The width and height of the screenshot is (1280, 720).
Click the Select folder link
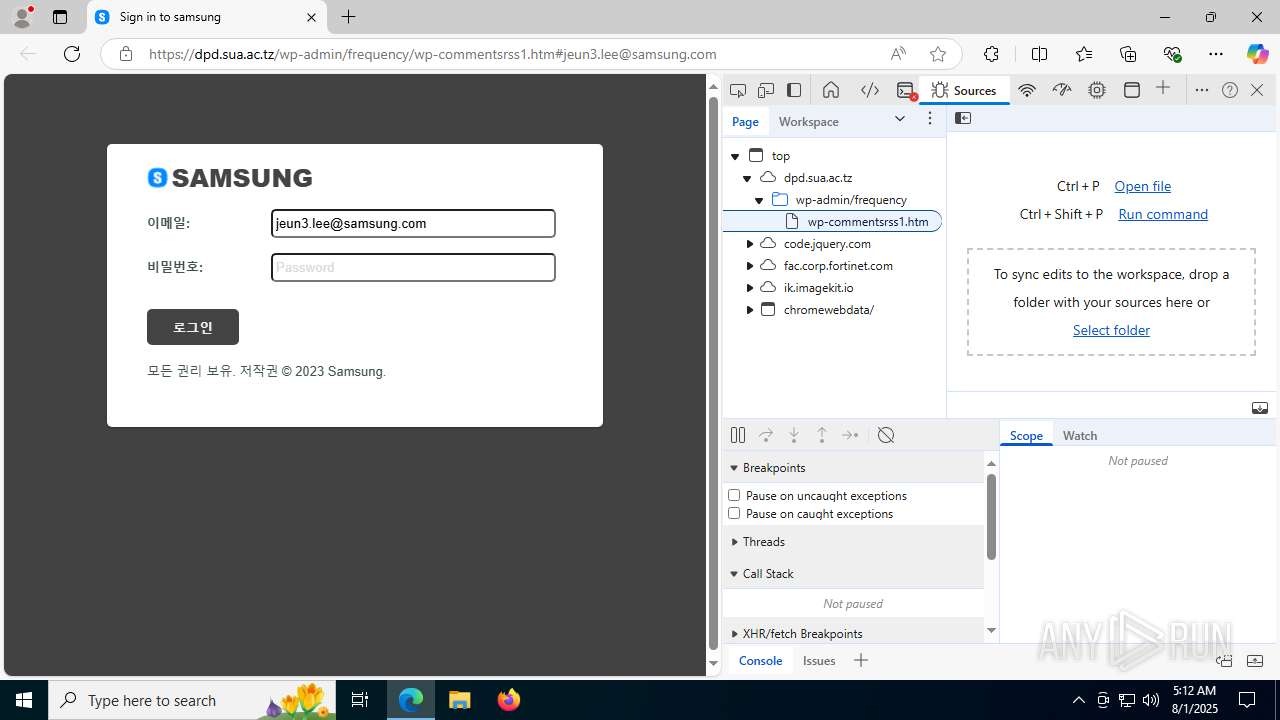1111,330
